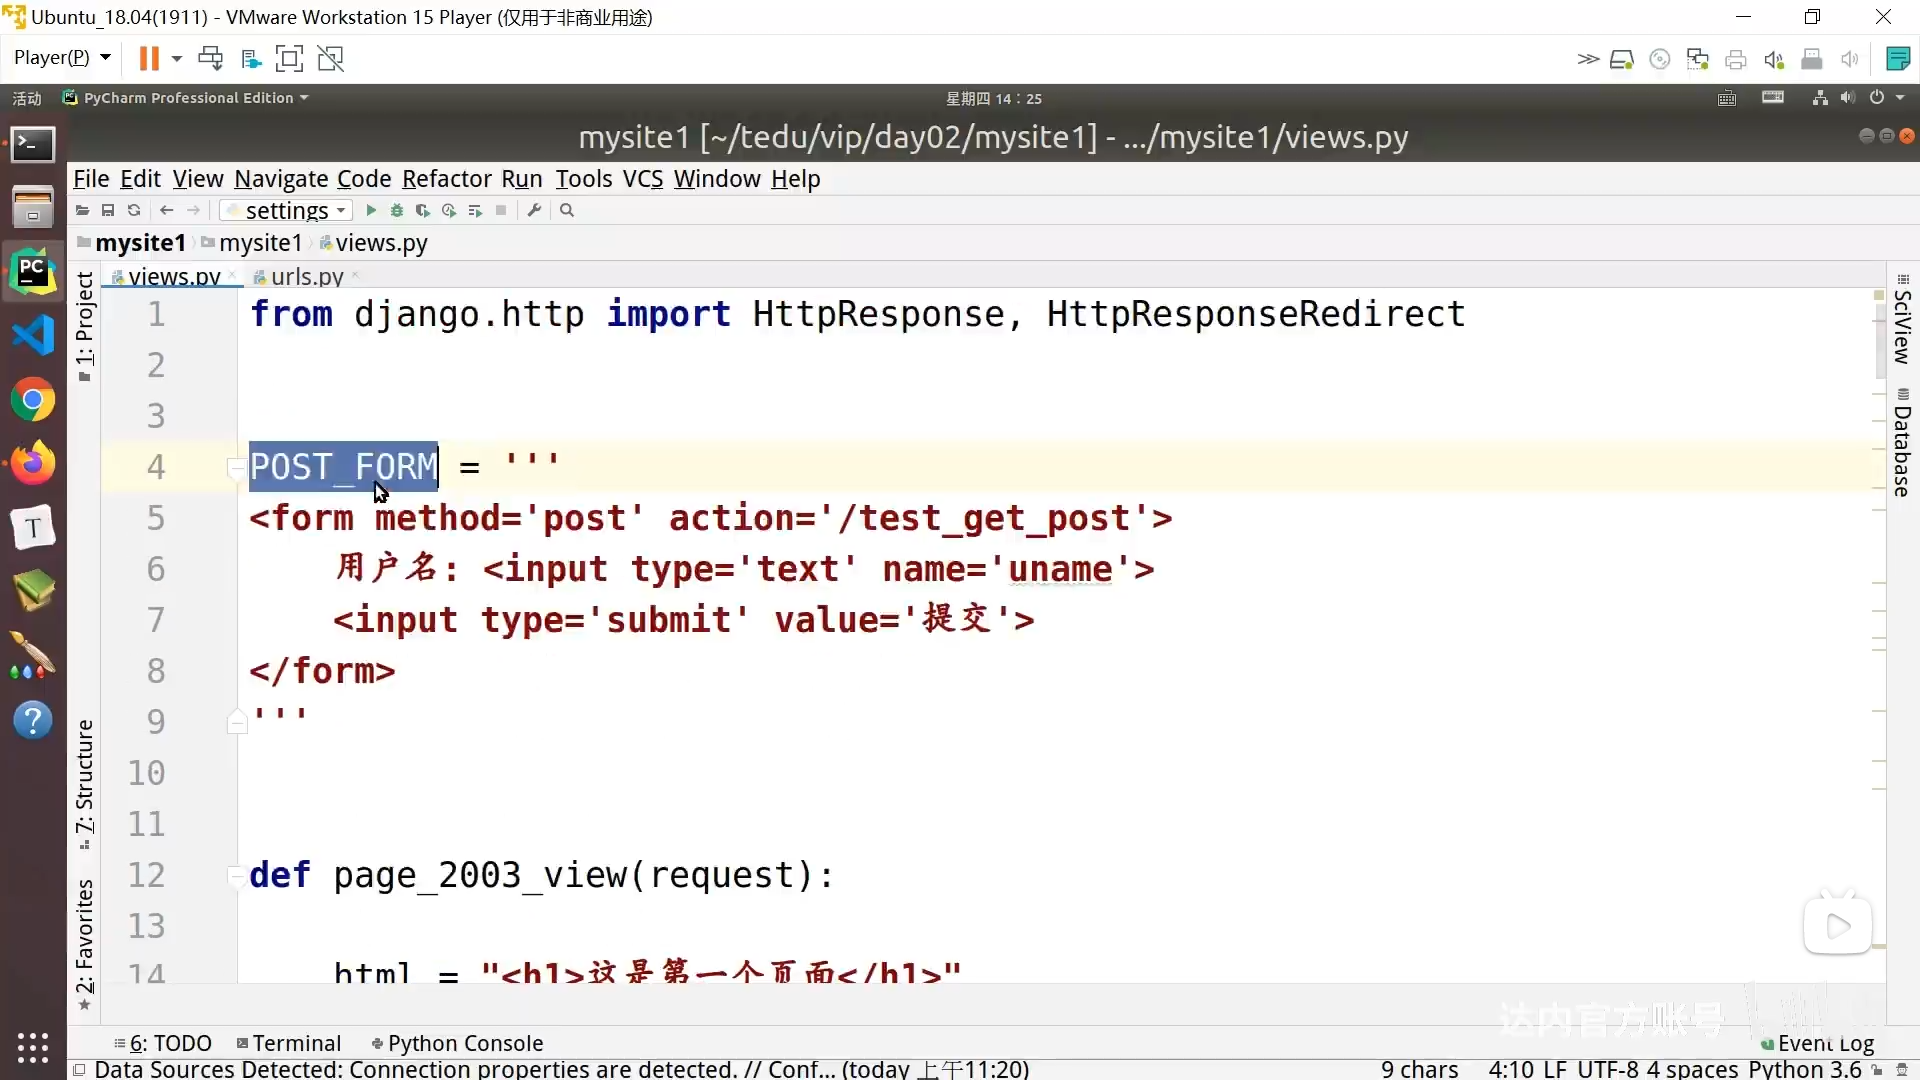
Task: Run the settings configuration with green play icon
Action: pyautogui.click(x=371, y=211)
